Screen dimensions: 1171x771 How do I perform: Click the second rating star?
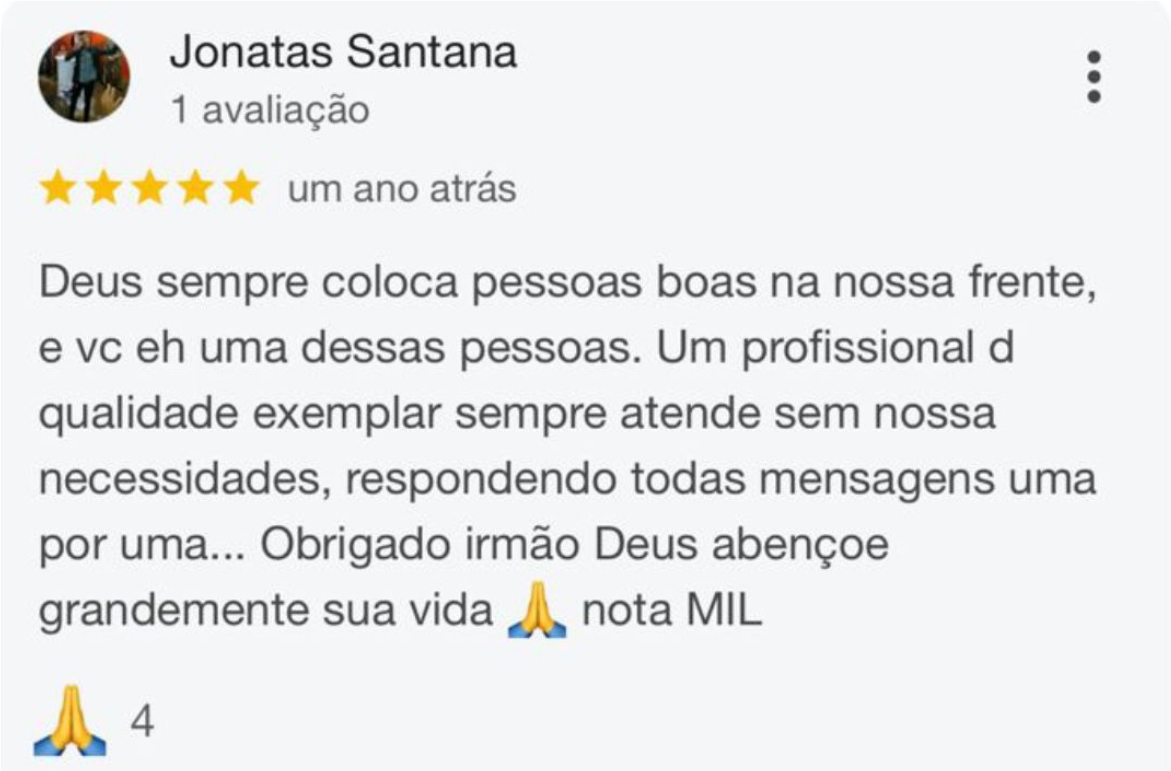pyautogui.click(x=103, y=188)
